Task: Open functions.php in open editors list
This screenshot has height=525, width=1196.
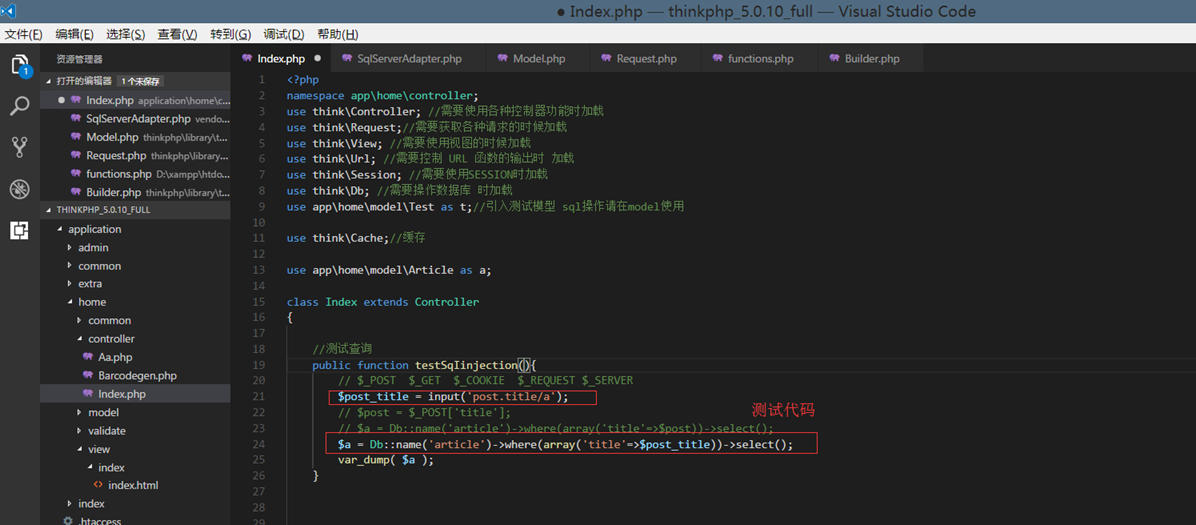Action: 135,173
